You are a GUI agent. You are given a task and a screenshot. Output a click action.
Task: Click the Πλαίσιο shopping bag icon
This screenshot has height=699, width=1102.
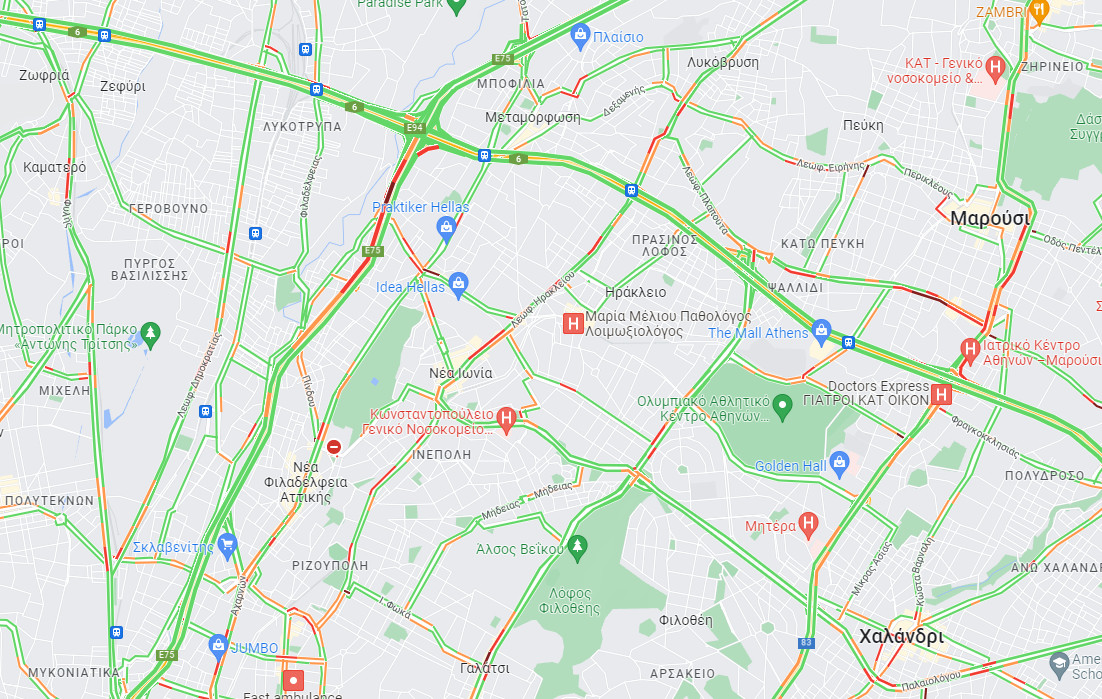click(581, 36)
